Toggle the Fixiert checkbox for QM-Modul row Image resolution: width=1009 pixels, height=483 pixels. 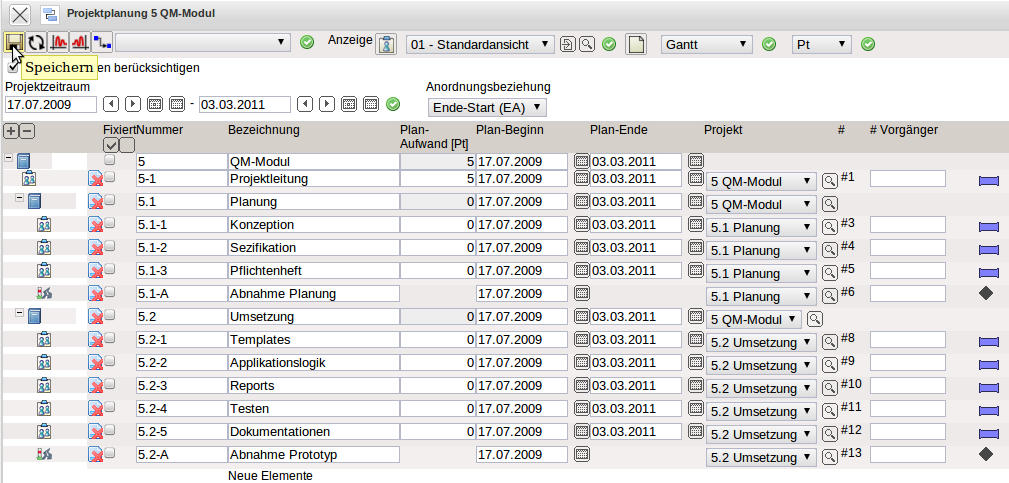tap(109, 159)
